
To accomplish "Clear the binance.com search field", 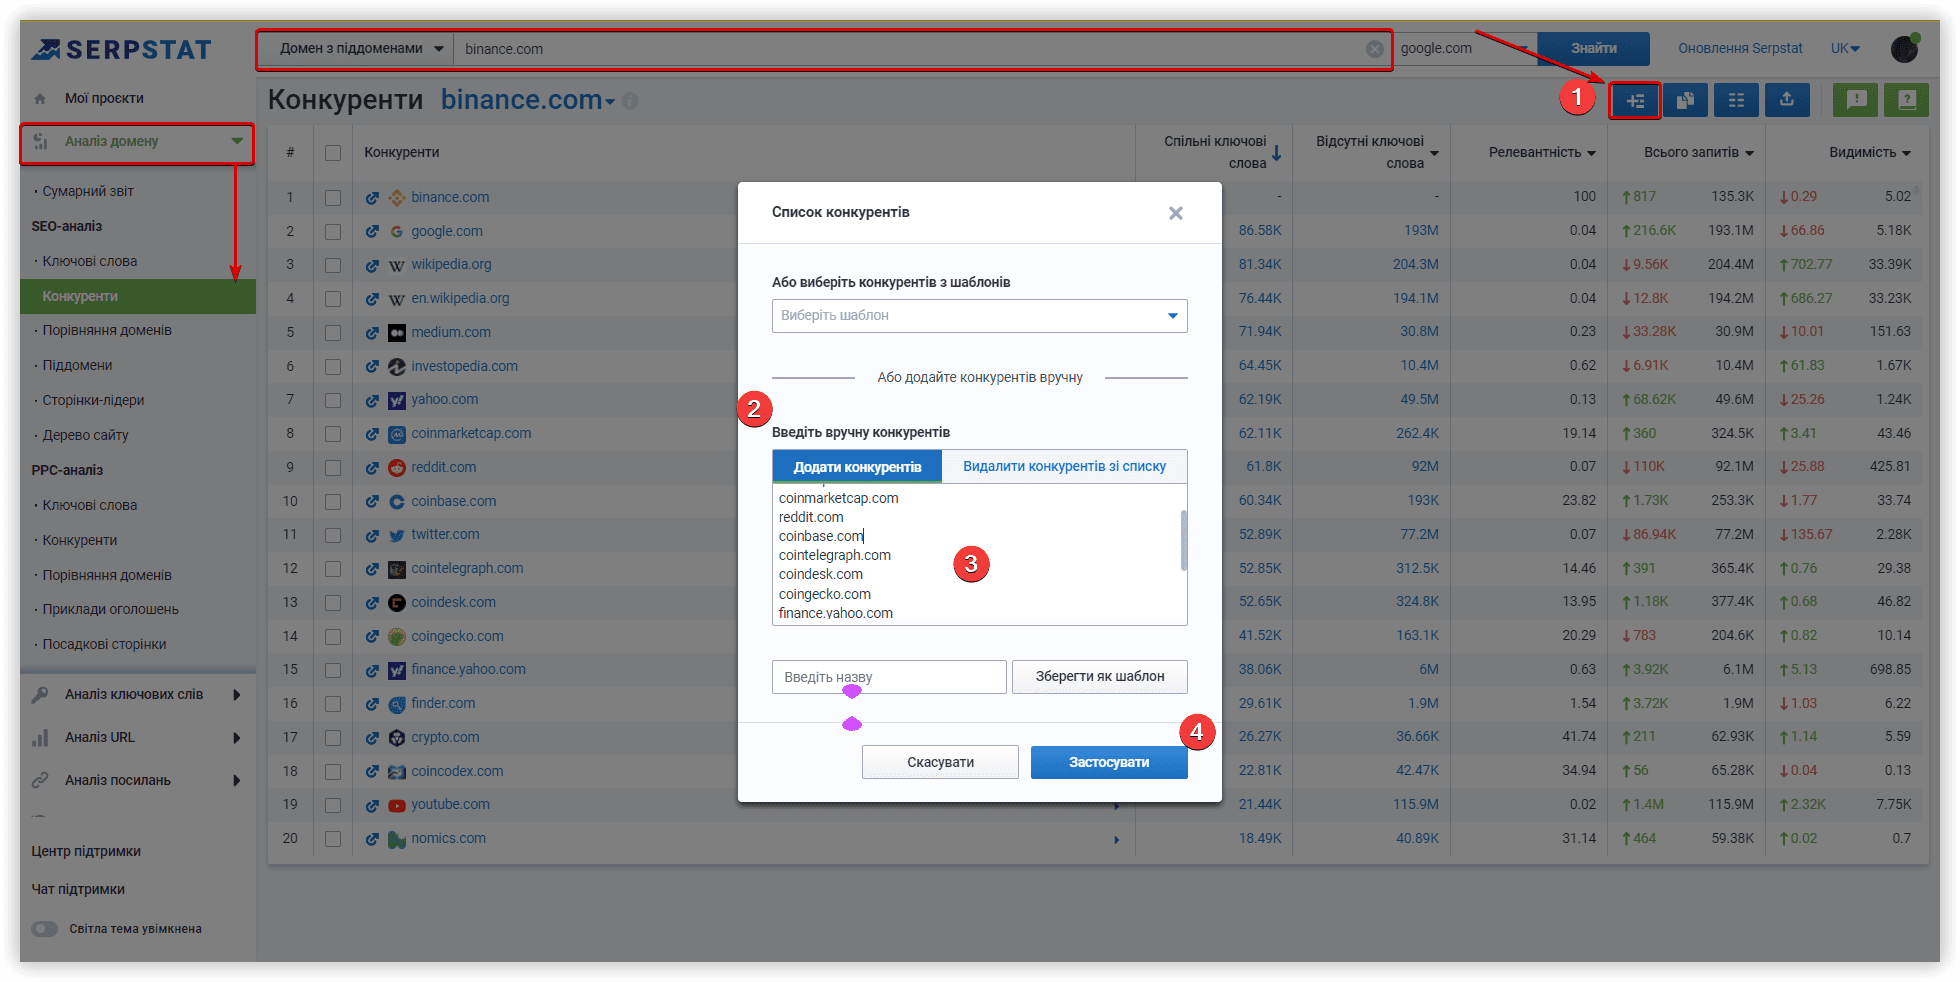I will click(1375, 49).
